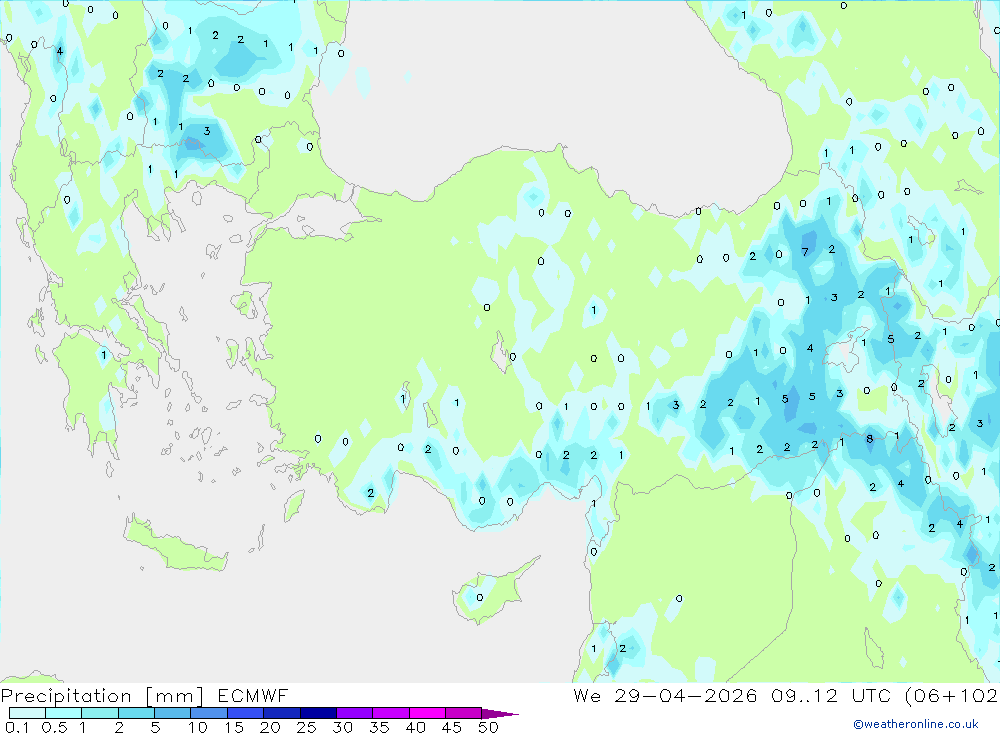Pick the 5–10 mm legend swatch
This screenshot has height=733, width=1000.
pos(172,713)
